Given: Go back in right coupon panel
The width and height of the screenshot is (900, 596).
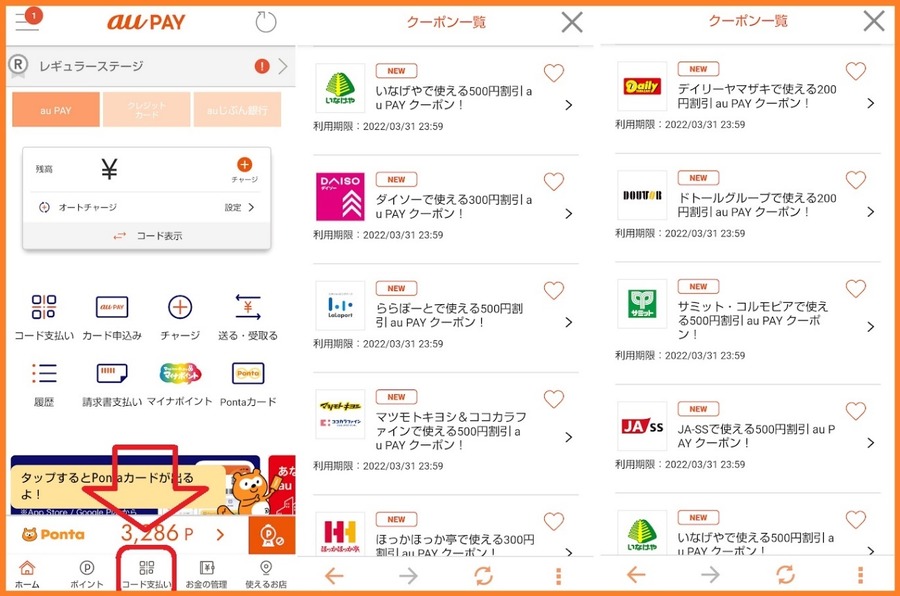Looking at the screenshot, I should tap(636, 574).
